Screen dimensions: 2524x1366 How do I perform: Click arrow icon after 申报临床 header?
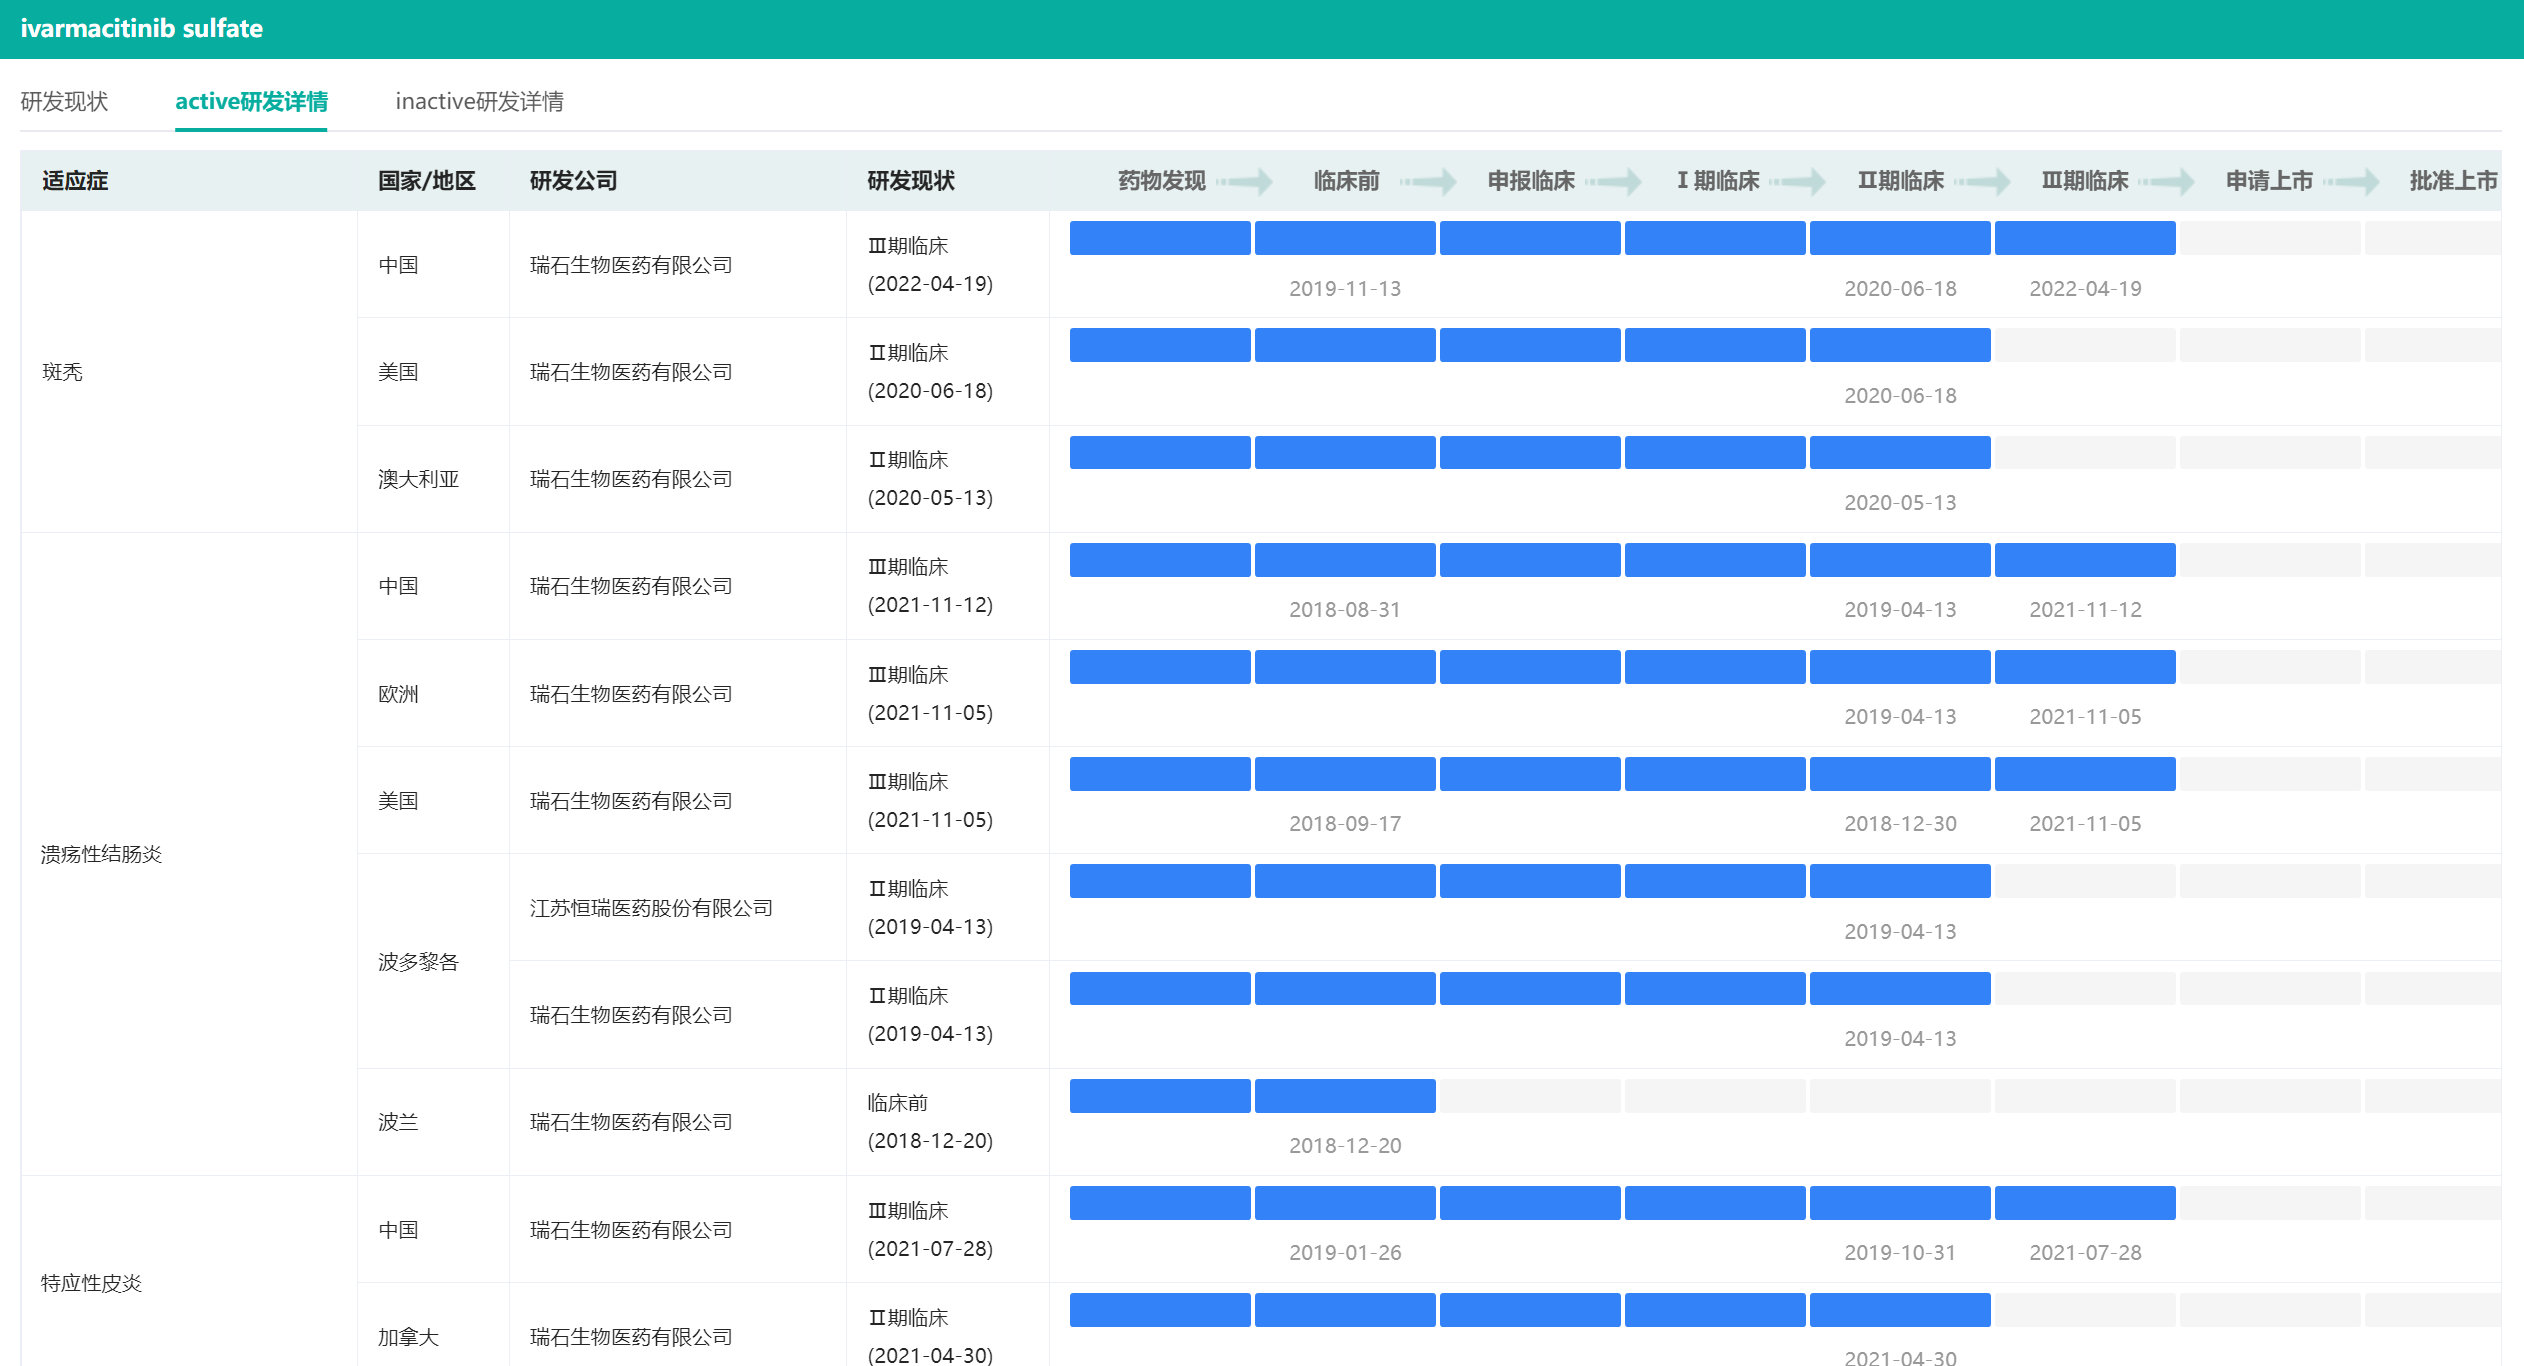(x=1615, y=181)
